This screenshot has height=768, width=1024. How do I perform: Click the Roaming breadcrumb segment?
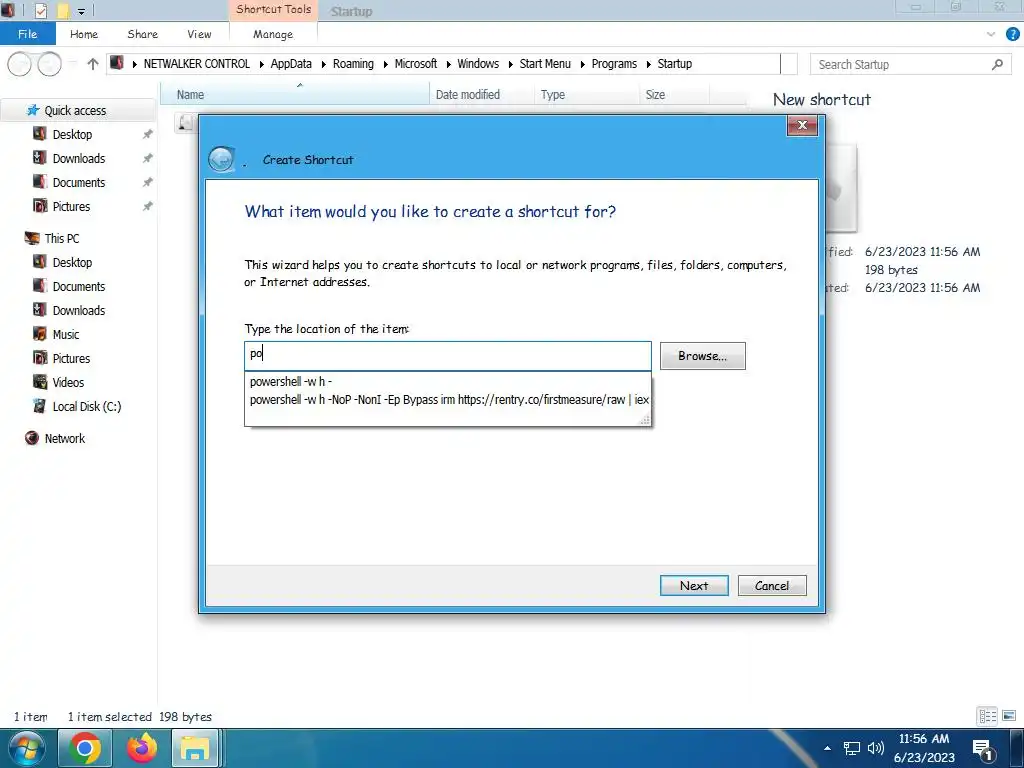click(x=353, y=64)
